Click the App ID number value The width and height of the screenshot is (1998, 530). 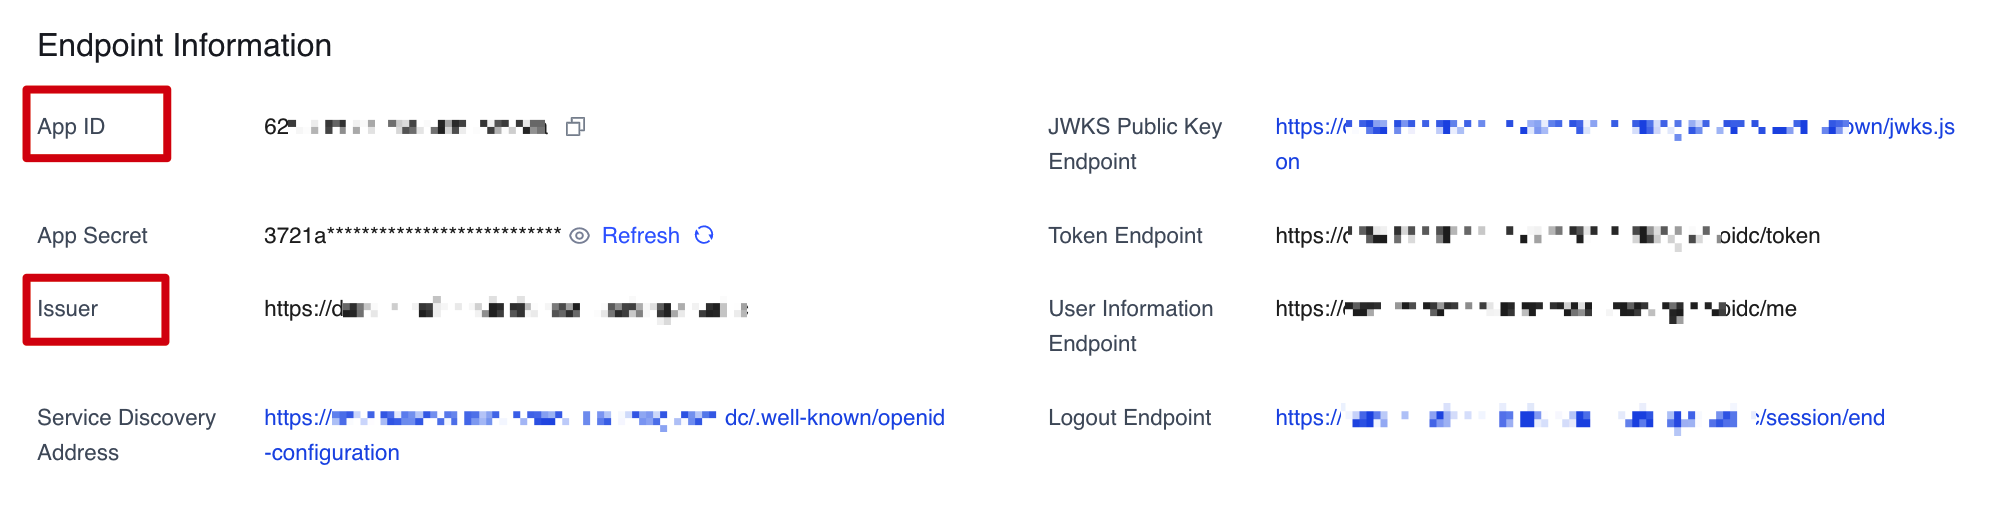[x=405, y=127]
